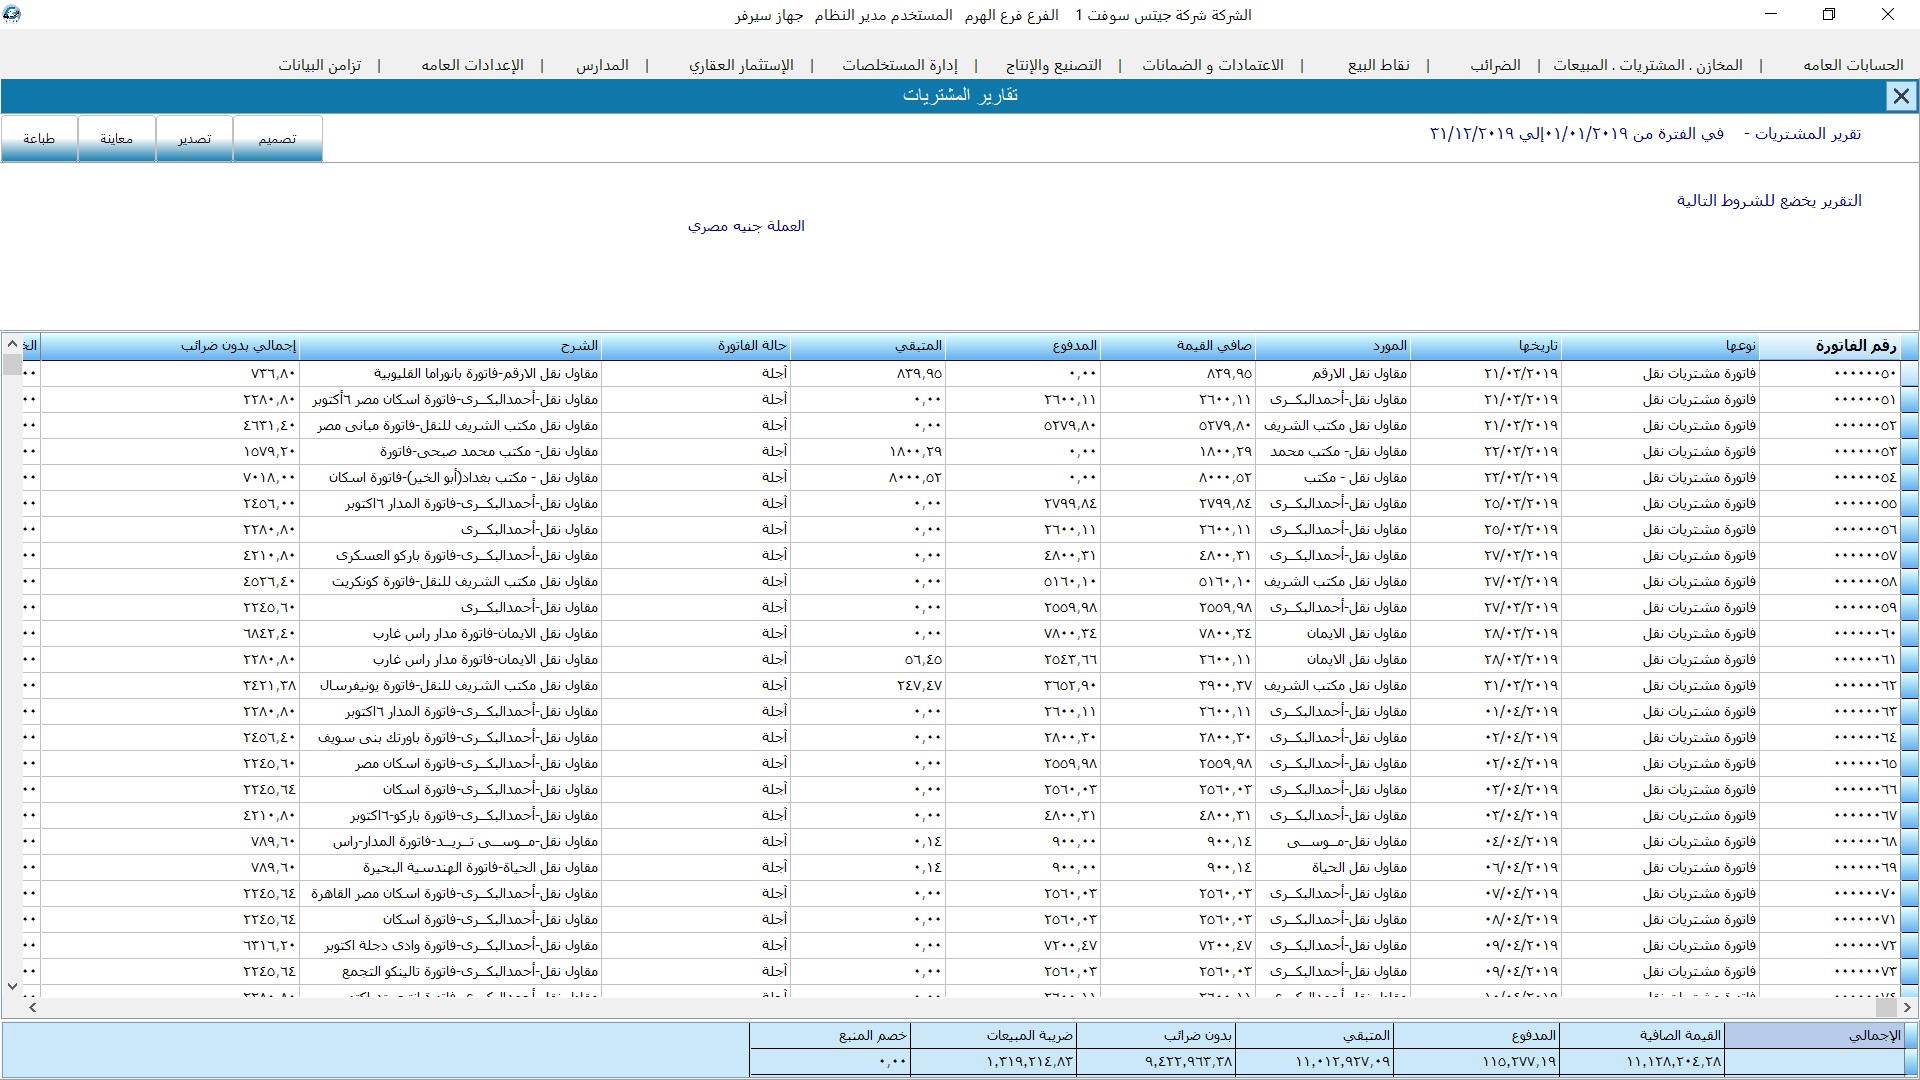
Task: Select invoice number ٠٠٠٠٠٠٧٣ cell
Action: (x=1830, y=971)
